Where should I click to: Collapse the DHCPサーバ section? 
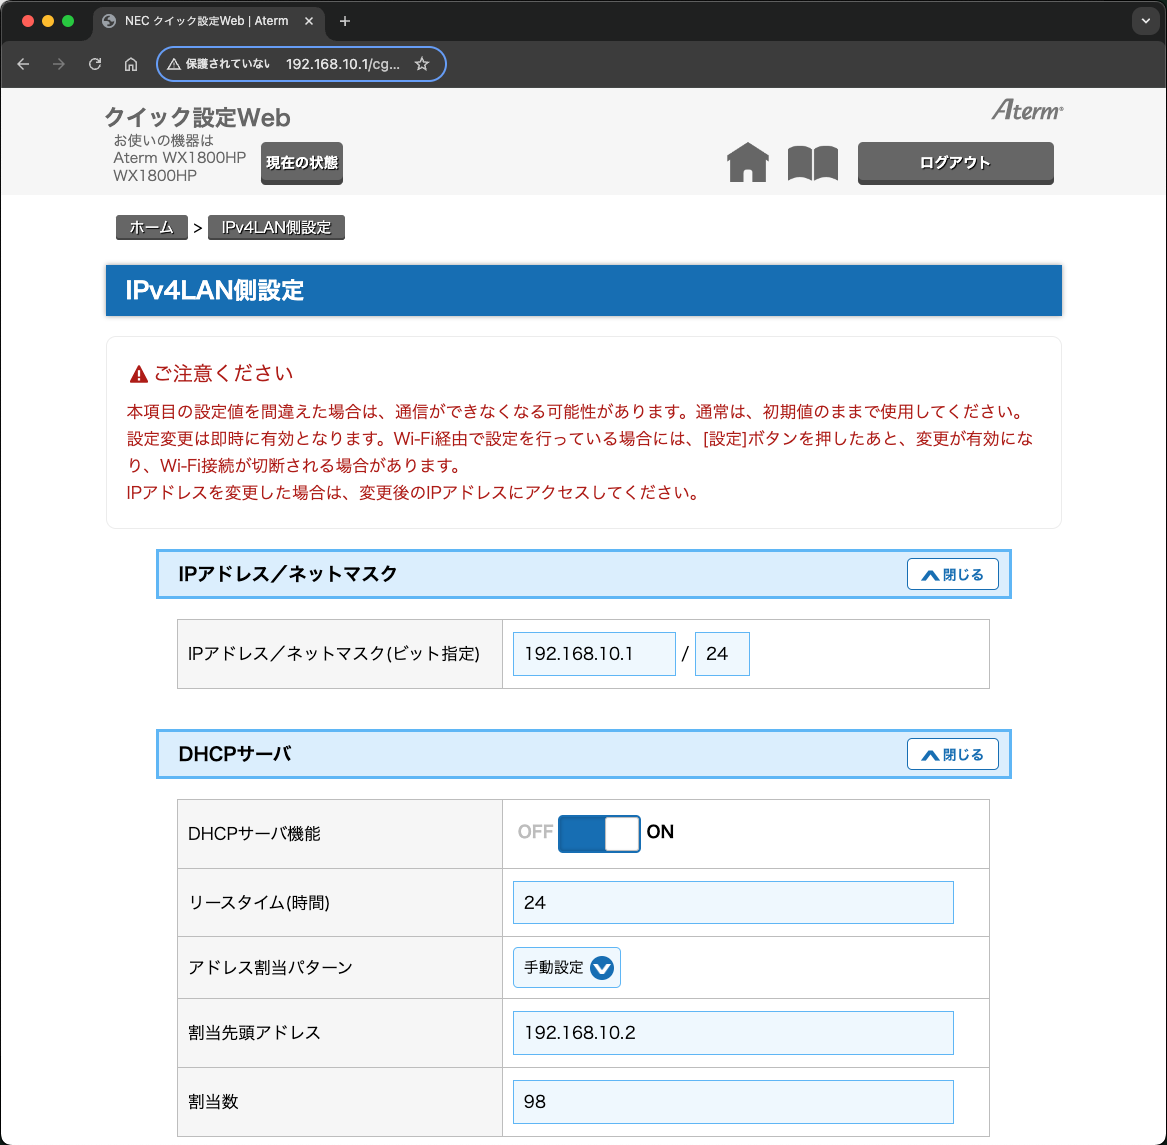click(x=953, y=754)
